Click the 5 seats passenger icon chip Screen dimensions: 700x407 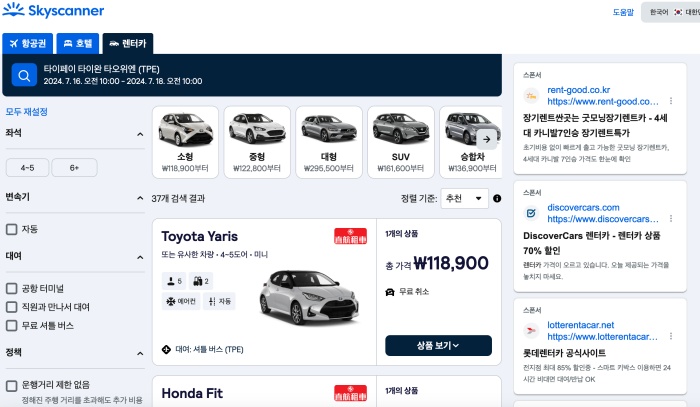point(174,281)
